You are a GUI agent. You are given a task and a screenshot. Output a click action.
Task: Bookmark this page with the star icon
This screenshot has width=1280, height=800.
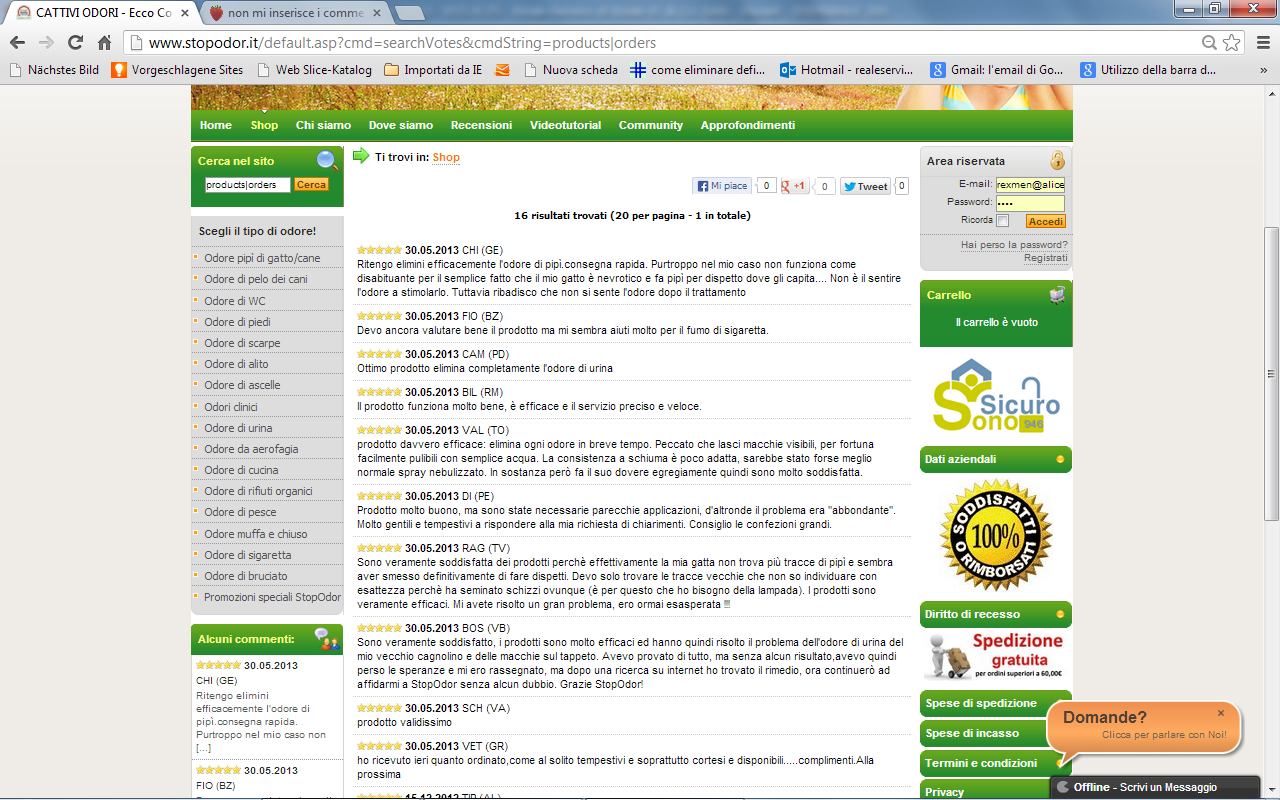[1232, 43]
